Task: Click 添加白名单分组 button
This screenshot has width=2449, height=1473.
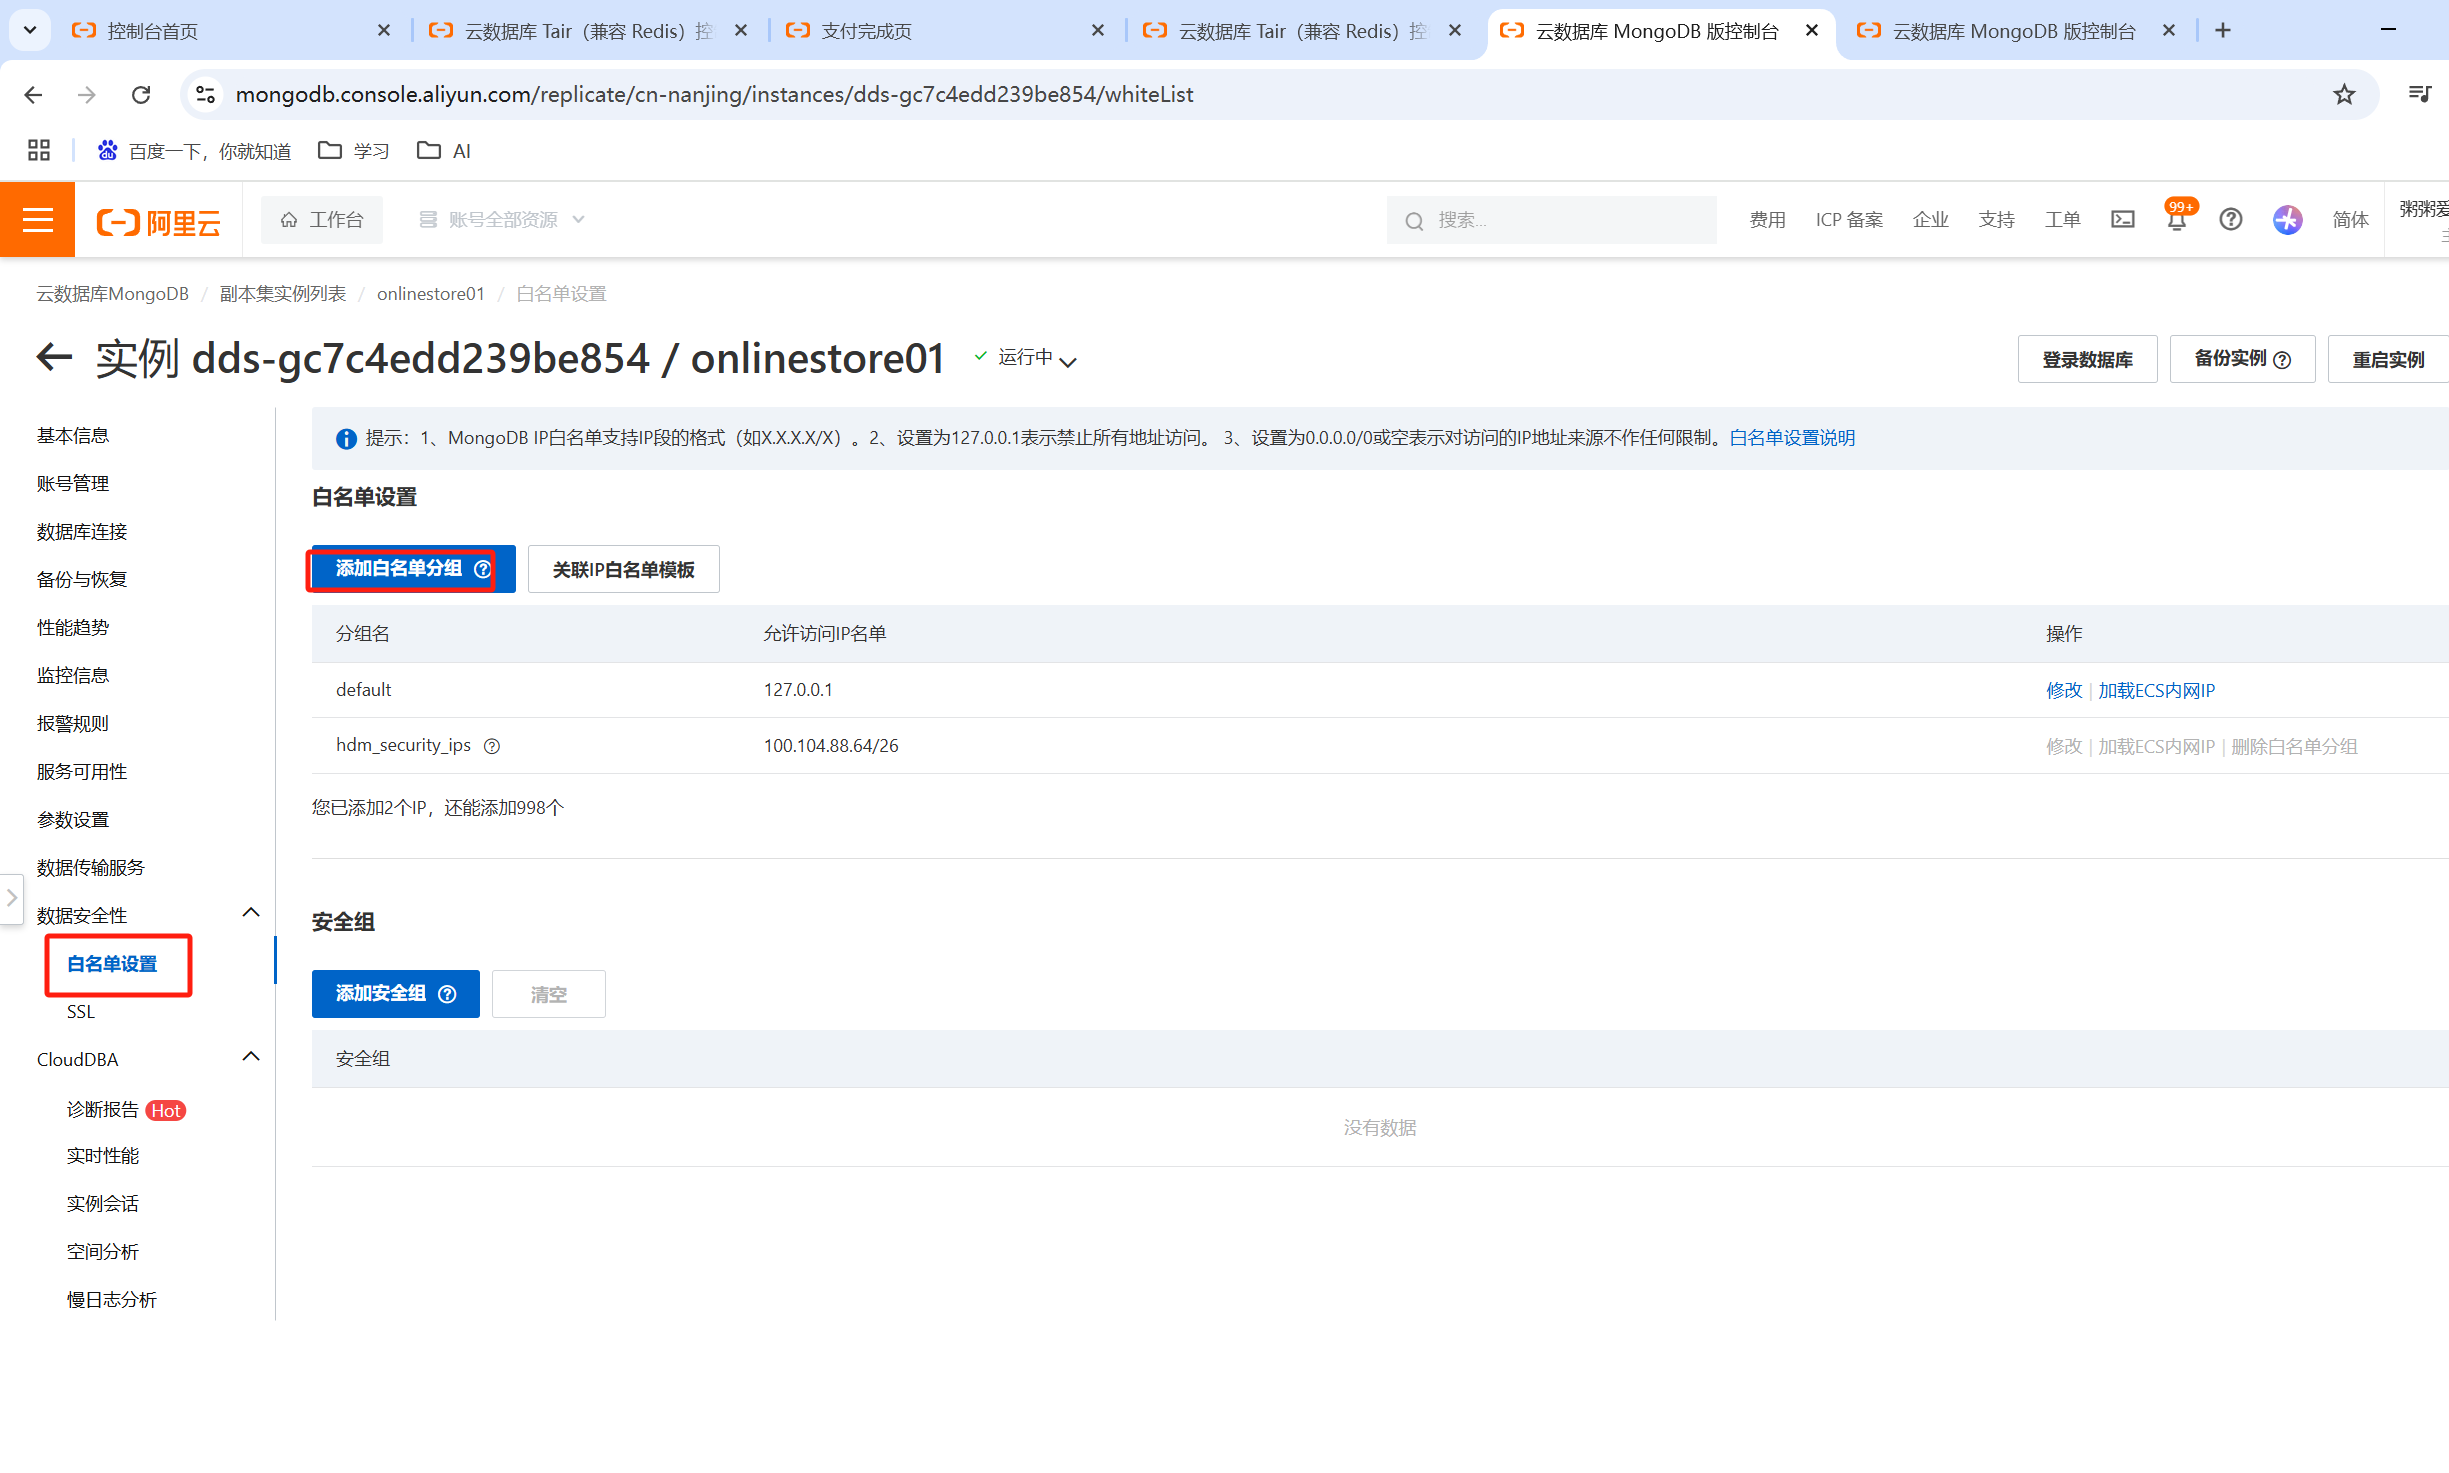Action: click(413, 569)
